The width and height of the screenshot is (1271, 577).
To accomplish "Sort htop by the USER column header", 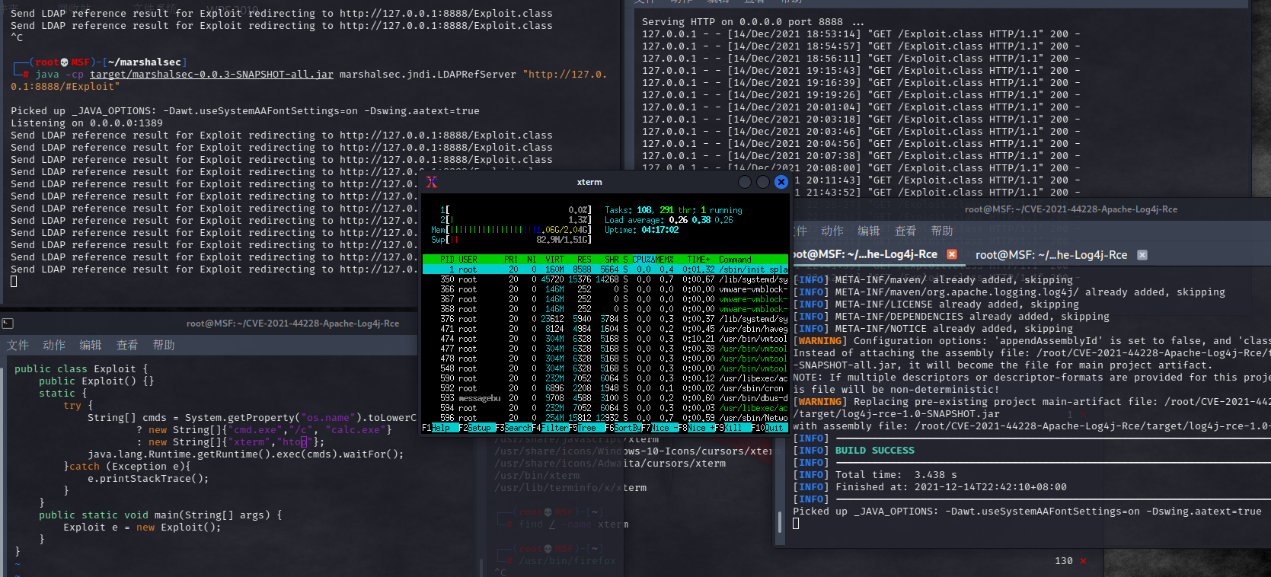I will tap(468, 260).
